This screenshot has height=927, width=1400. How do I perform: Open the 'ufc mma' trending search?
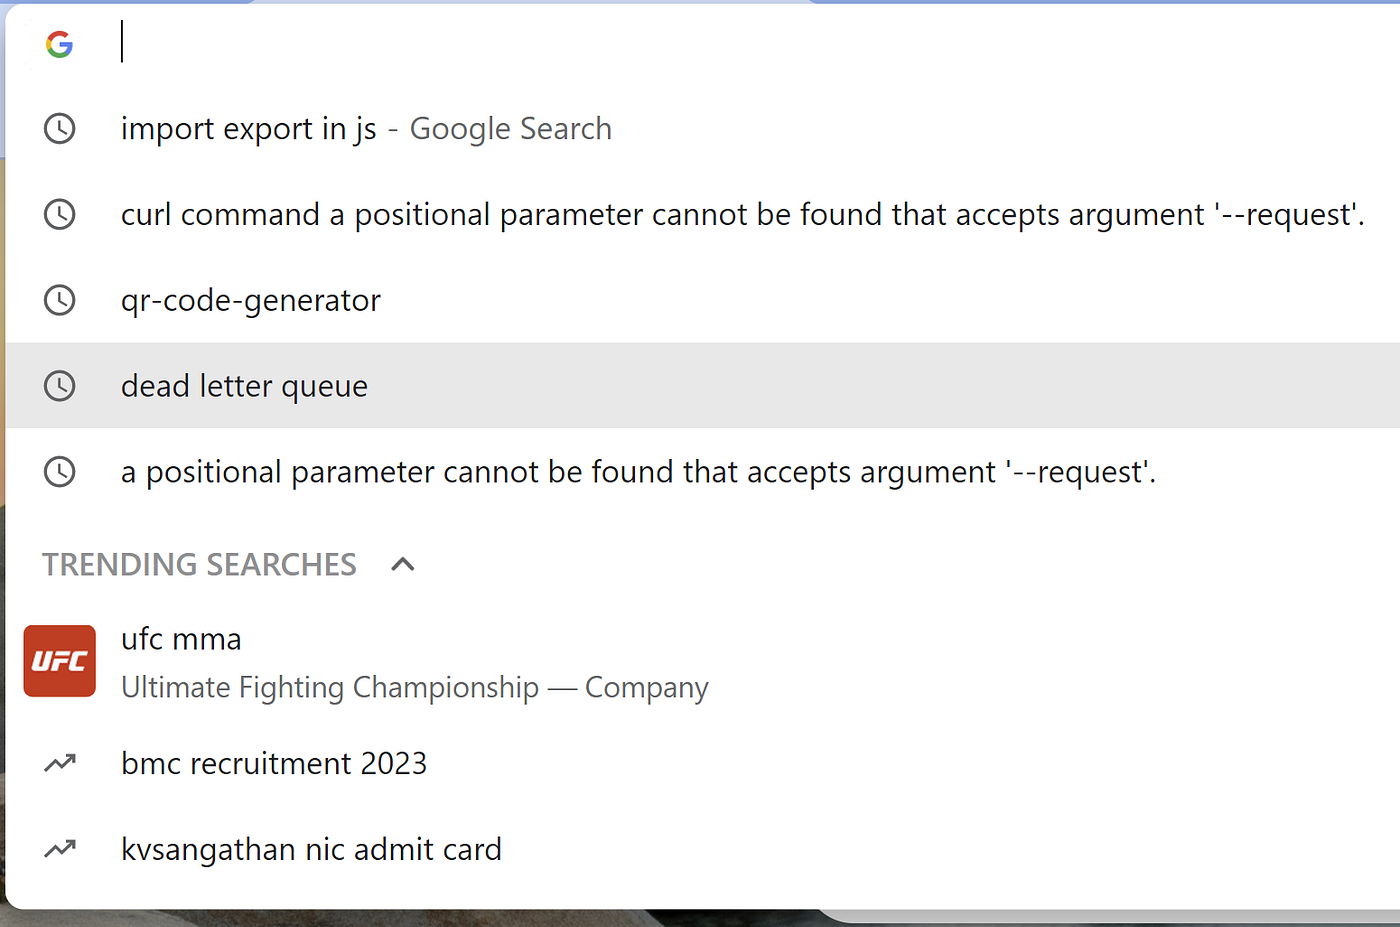181,639
